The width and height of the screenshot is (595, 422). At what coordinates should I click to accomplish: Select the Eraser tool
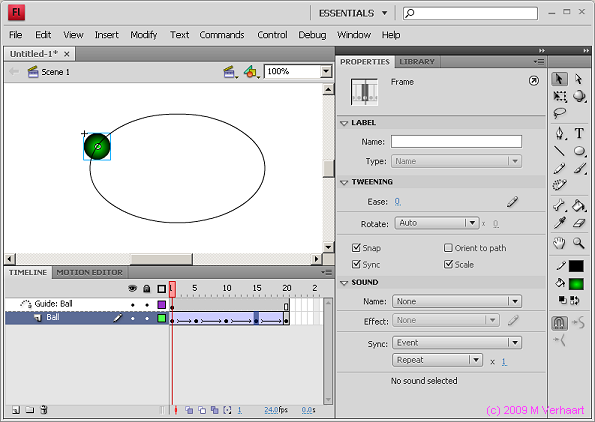(579, 223)
